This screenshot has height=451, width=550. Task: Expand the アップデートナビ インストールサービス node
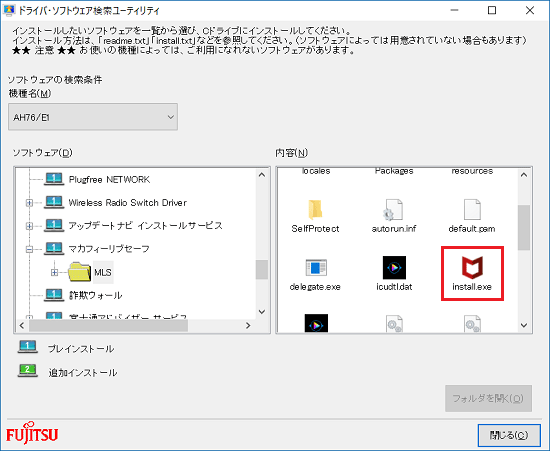(x=29, y=226)
